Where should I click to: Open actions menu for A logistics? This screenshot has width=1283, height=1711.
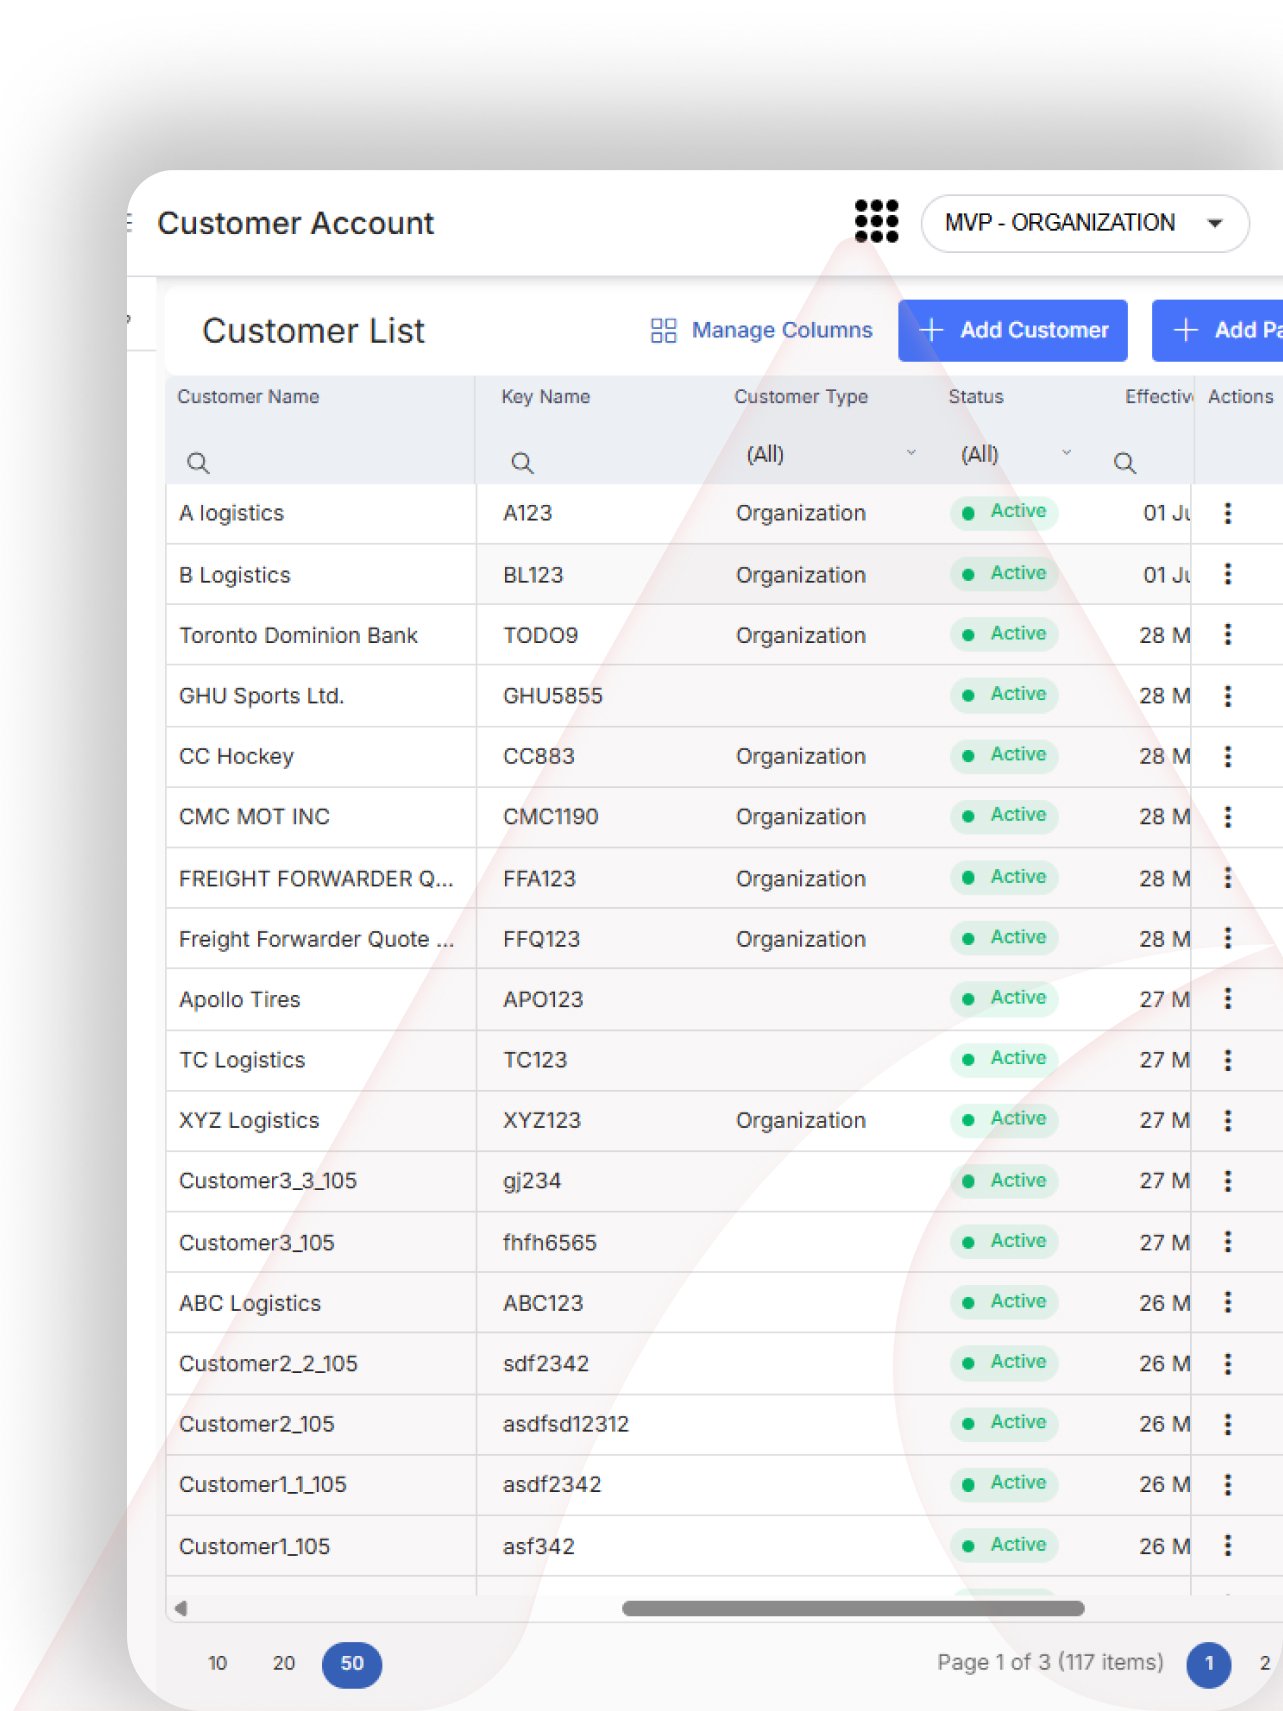pos(1228,513)
